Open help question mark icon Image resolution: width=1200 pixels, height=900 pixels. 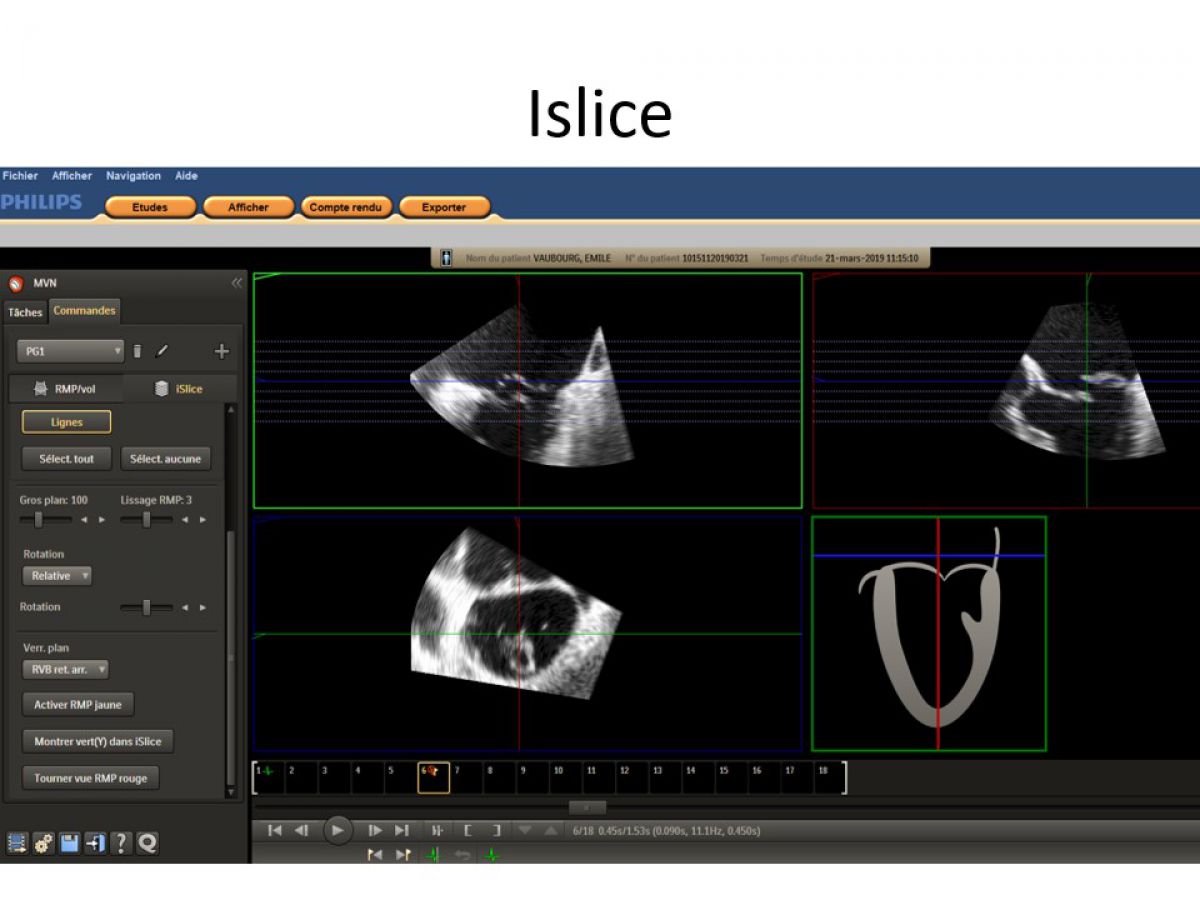click(x=121, y=843)
